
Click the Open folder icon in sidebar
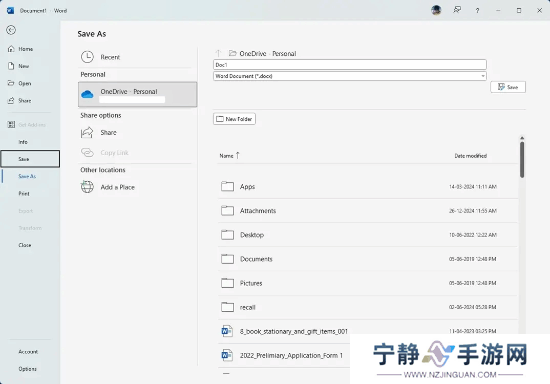pyautogui.click(x=11, y=83)
